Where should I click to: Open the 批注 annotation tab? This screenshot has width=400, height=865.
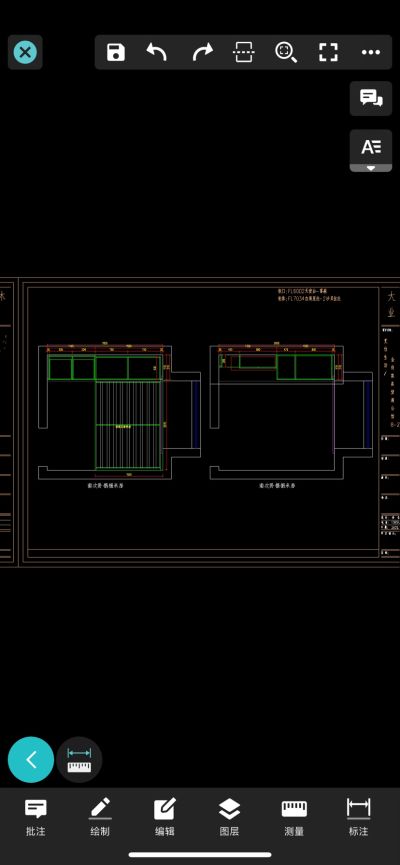tap(36, 818)
